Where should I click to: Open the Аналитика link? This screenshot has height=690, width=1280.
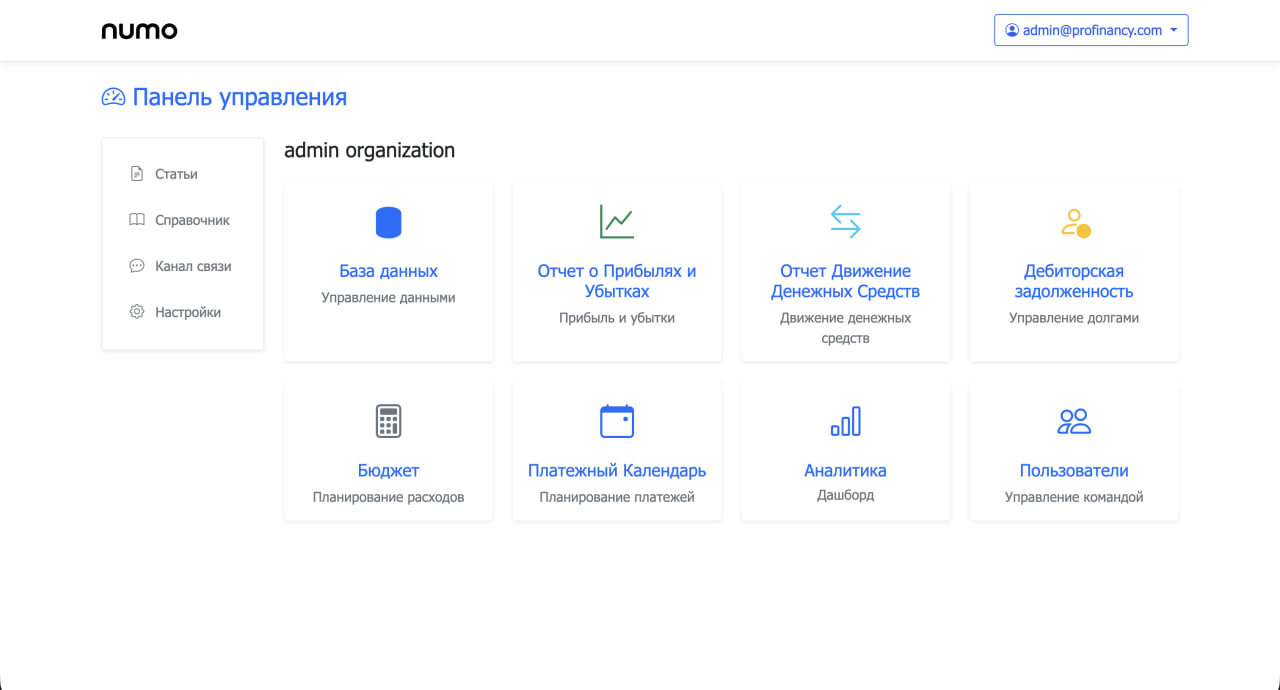pyautogui.click(x=845, y=470)
